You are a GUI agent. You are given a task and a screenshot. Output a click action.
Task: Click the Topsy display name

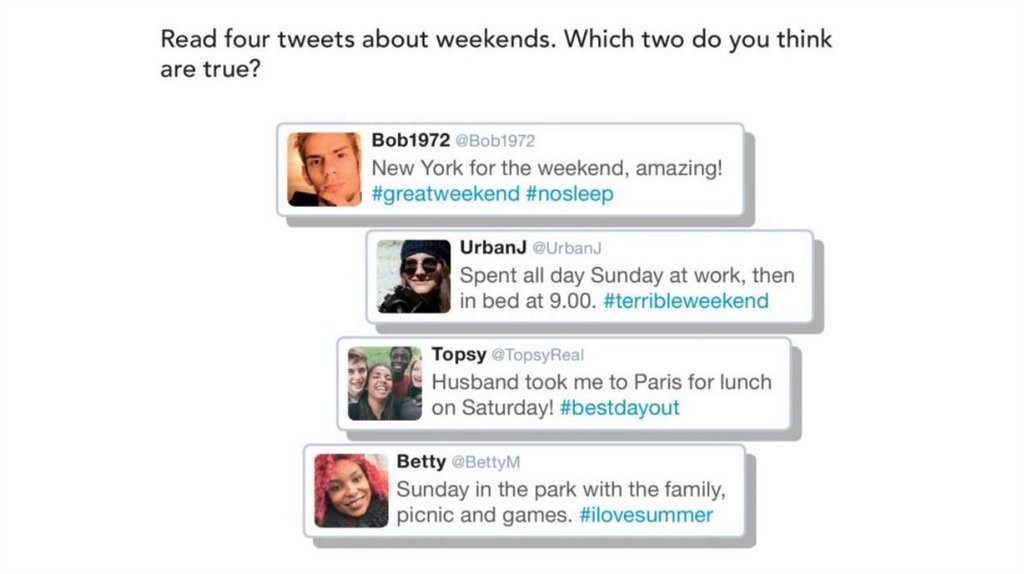coord(458,354)
